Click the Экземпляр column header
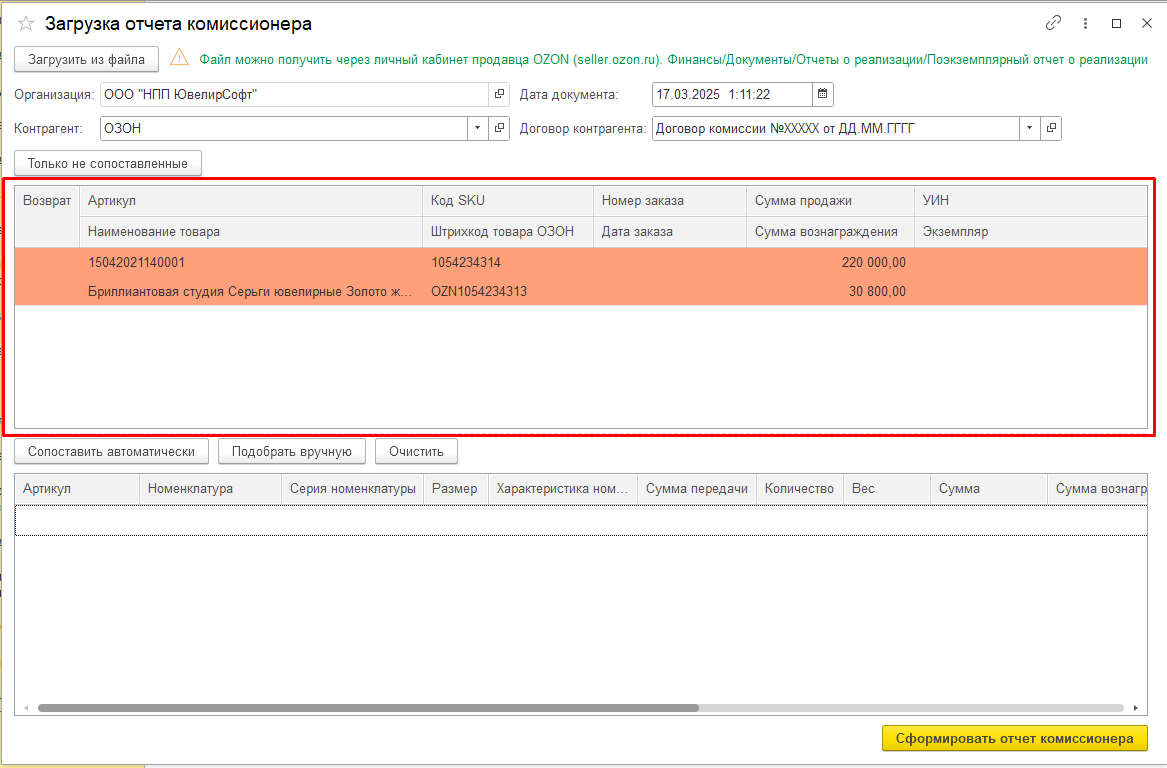This screenshot has height=768, width=1167. pyautogui.click(x=1031, y=231)
